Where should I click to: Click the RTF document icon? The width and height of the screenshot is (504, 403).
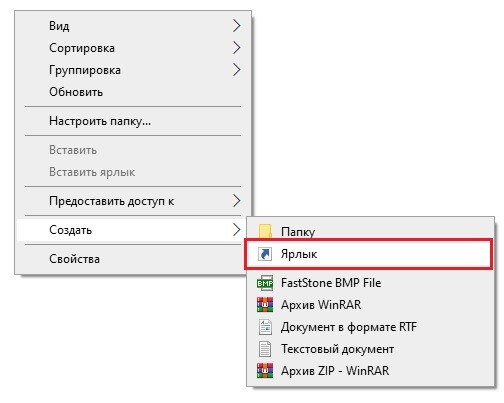click(265, 327)
